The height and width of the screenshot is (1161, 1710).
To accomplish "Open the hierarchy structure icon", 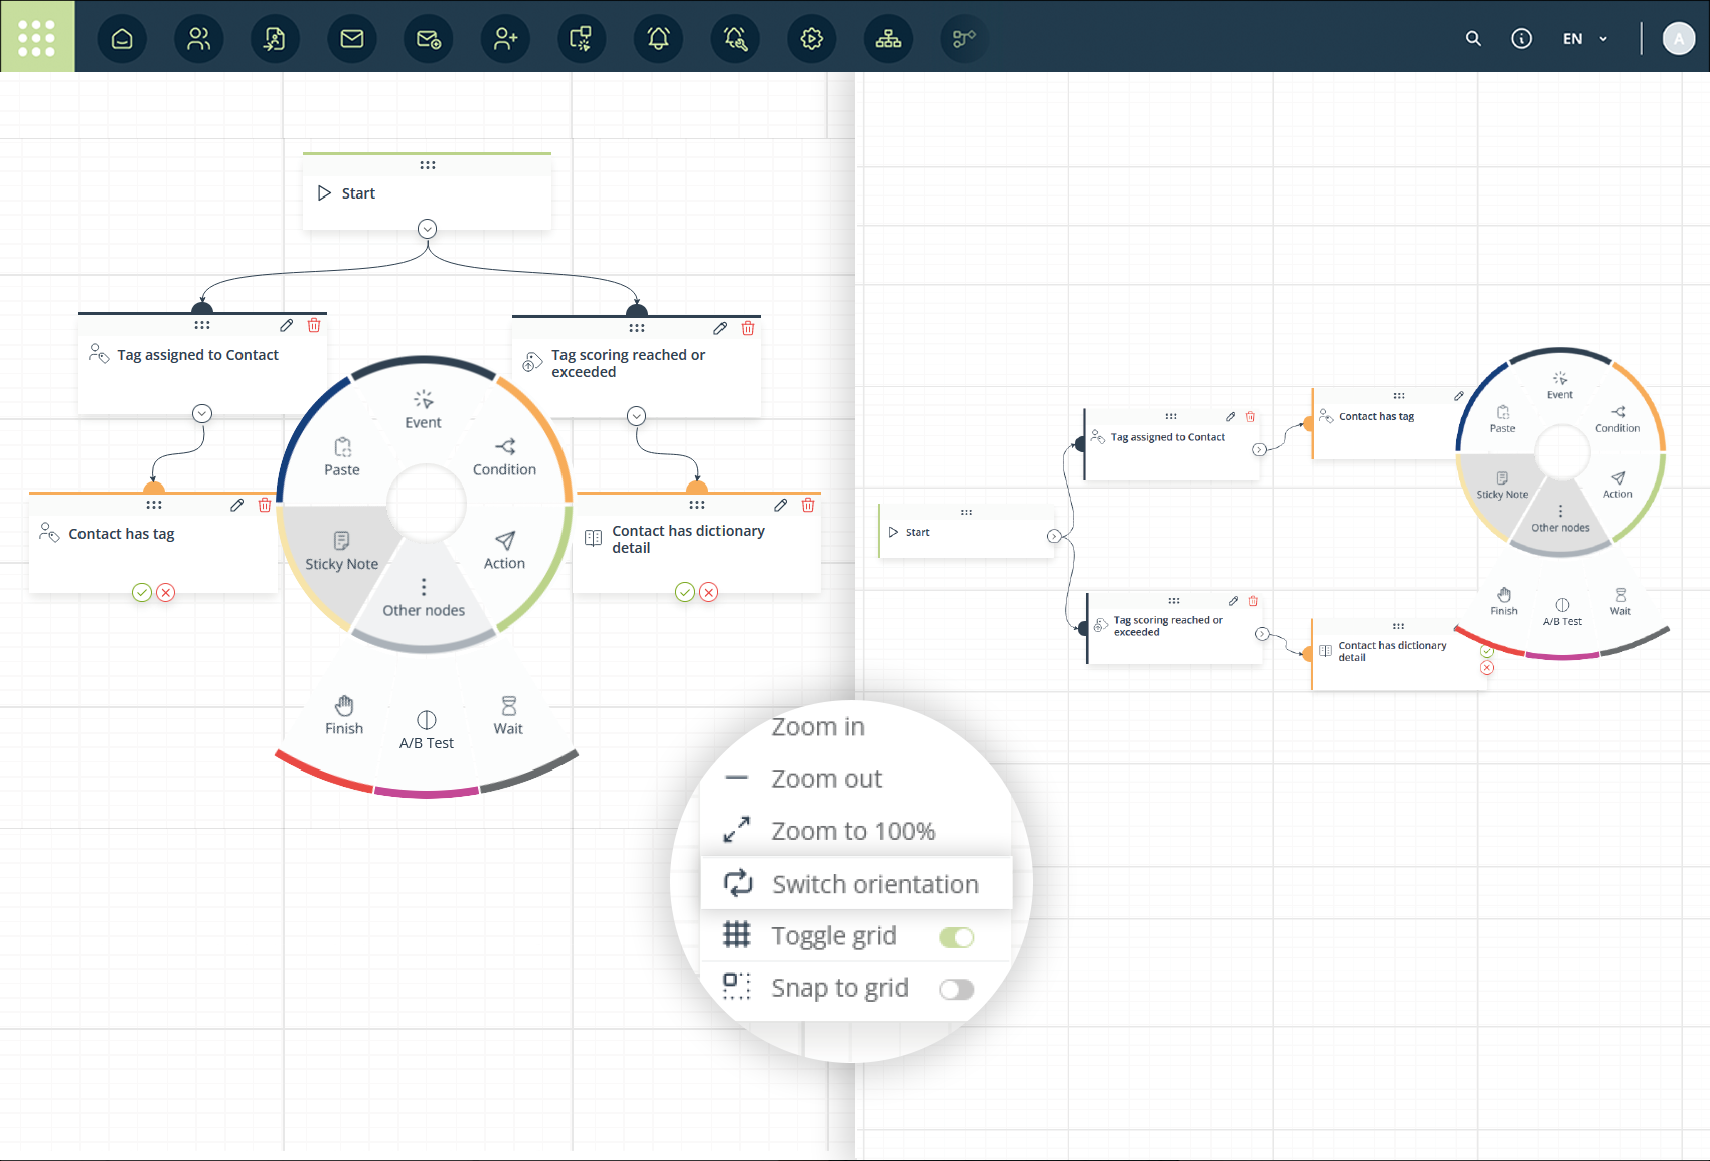I will [888, 39].
